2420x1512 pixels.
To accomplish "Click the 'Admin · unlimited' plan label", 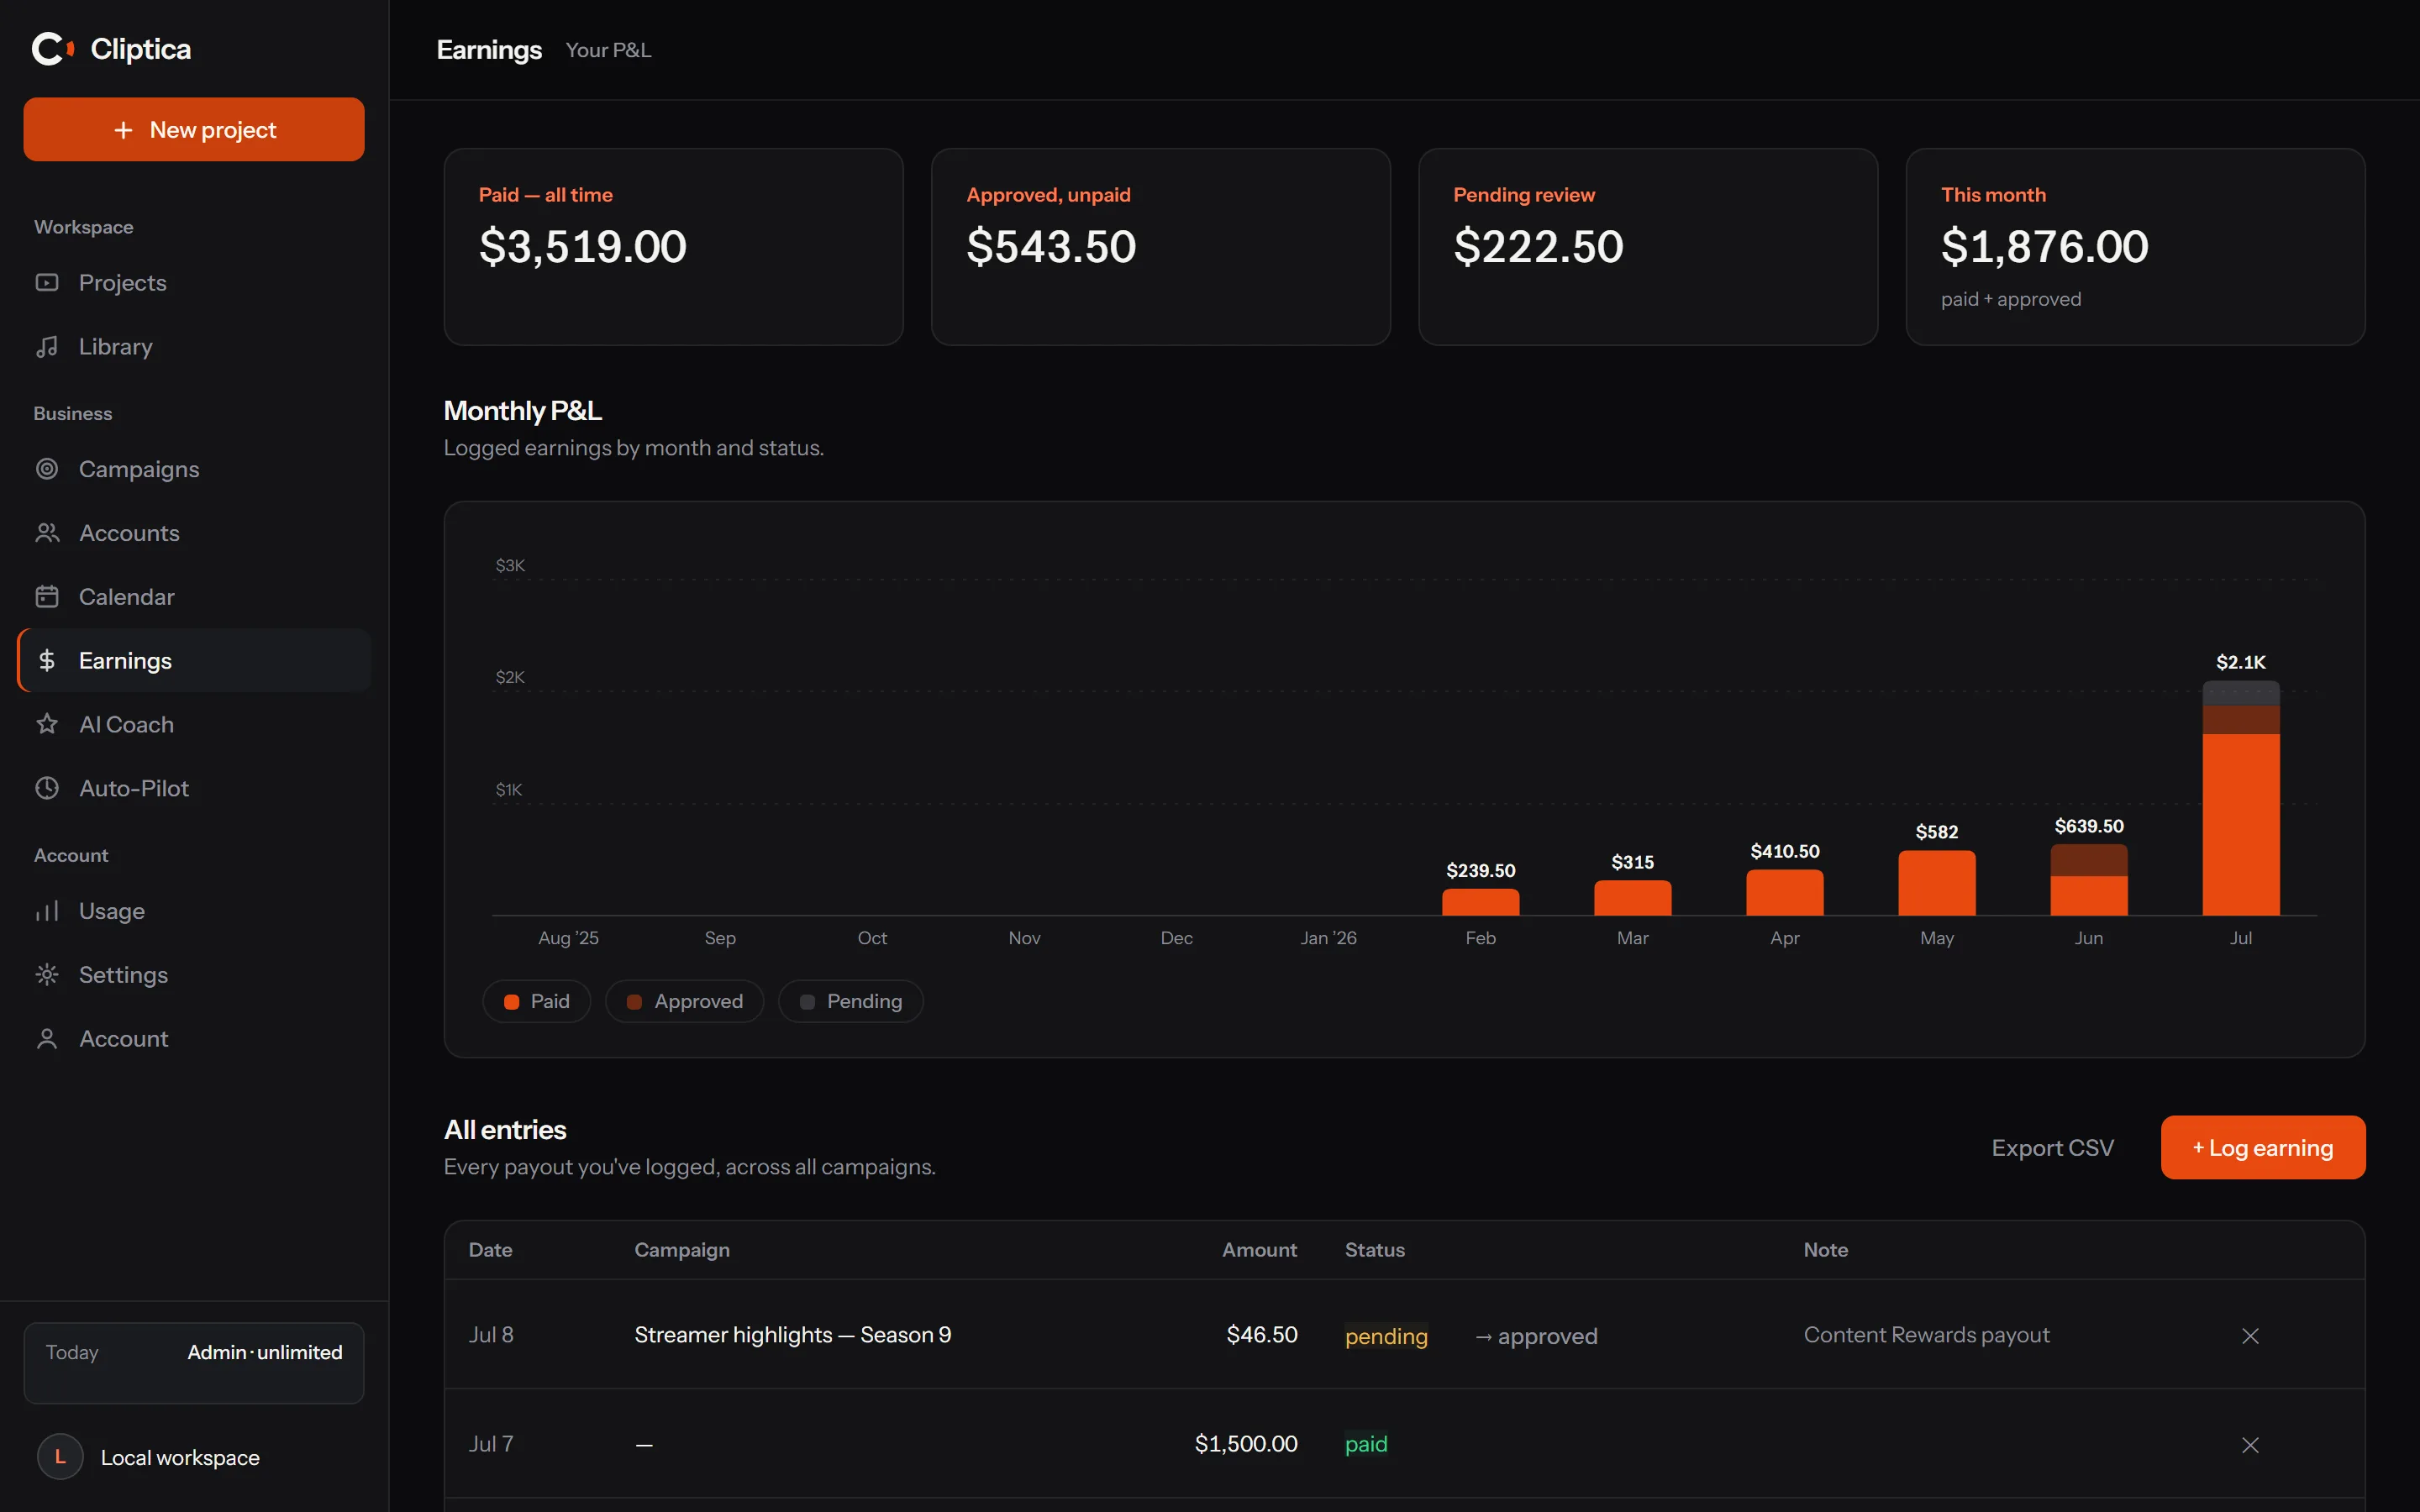I will (265, 1352).
